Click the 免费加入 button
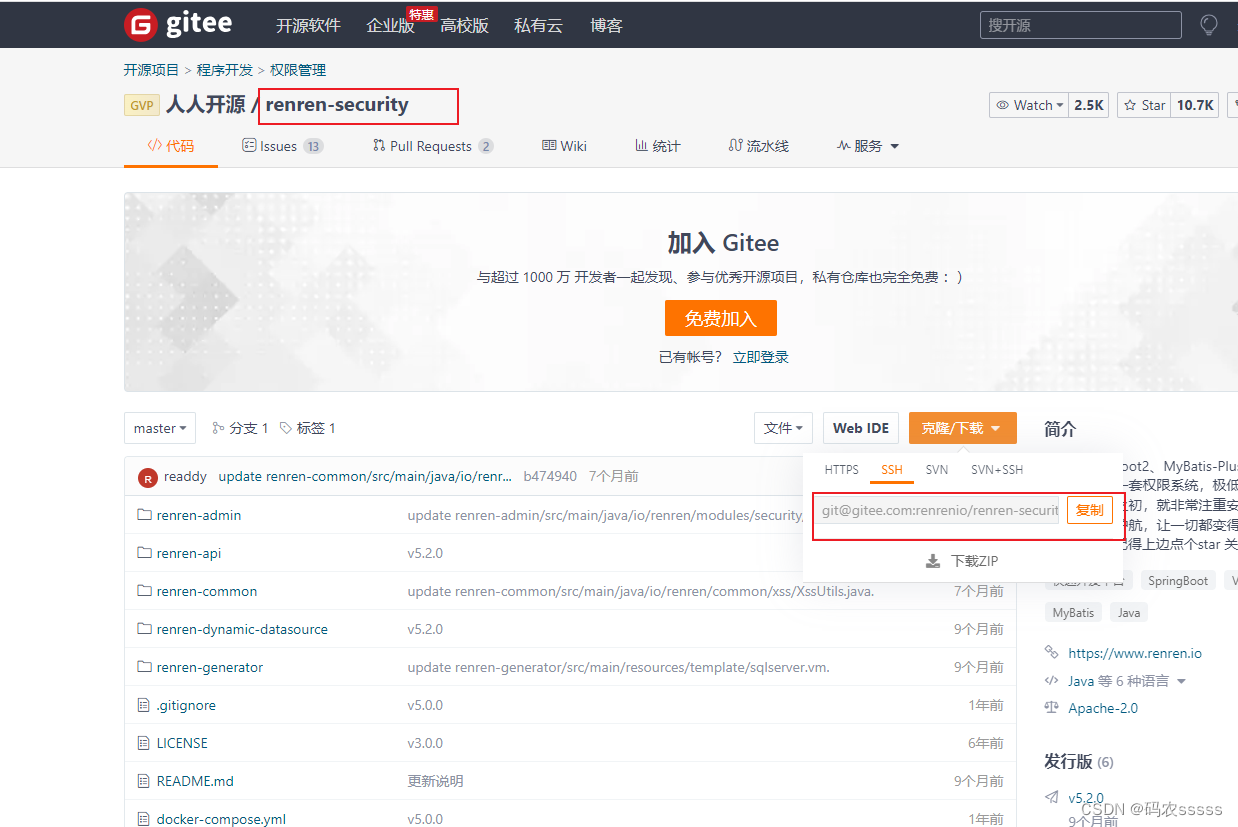This screenshot has height=827, width=1238. (721, 317)
